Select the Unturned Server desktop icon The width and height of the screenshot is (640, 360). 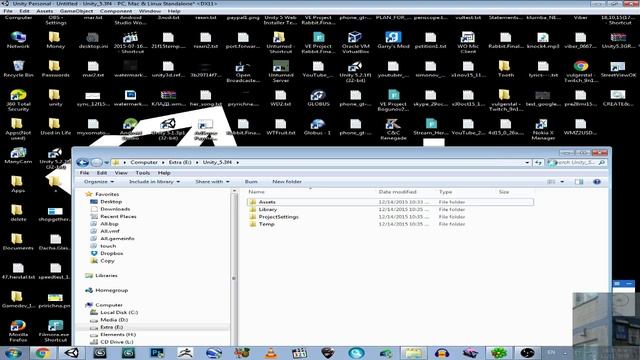click(x=281, y=71)
